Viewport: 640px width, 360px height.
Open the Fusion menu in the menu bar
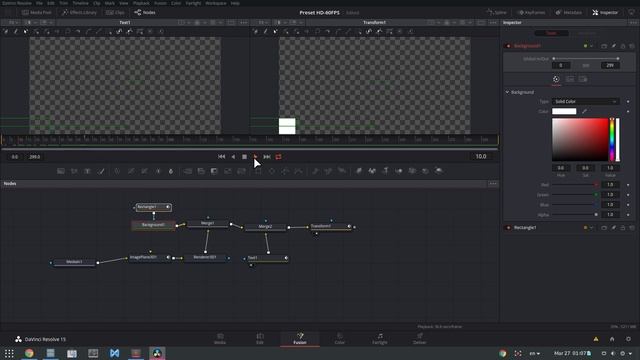[160, 3]
